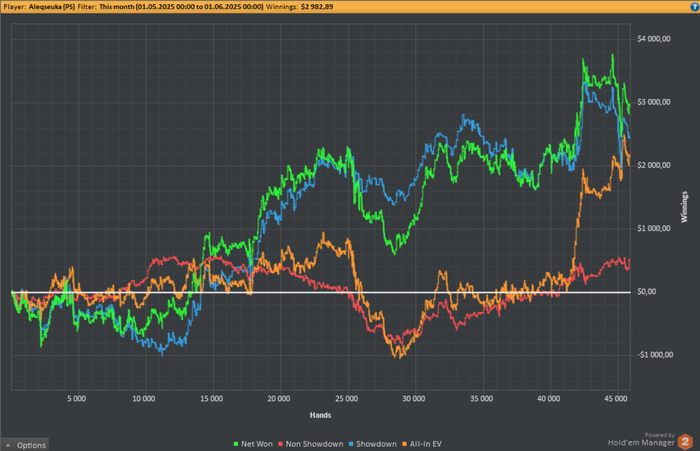This screenshot has width=700, height=451.
Task: Toggle the Showdown legend entry
Action: click(372, 444)
